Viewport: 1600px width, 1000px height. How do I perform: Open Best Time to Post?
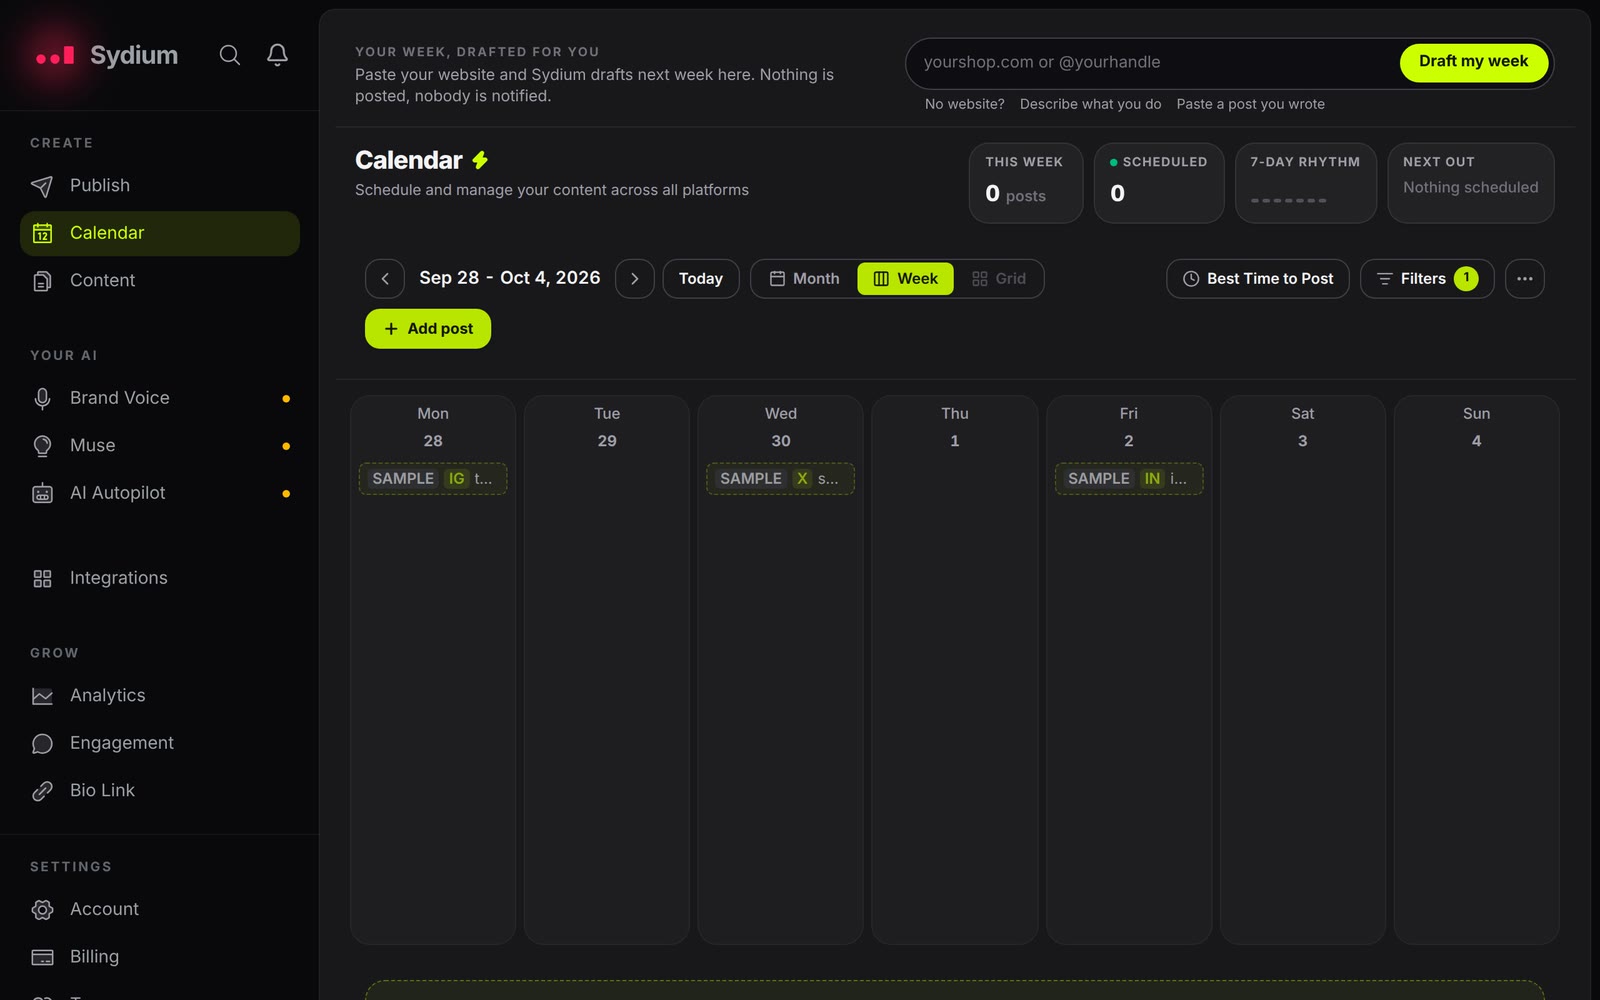click(1258, 279)
